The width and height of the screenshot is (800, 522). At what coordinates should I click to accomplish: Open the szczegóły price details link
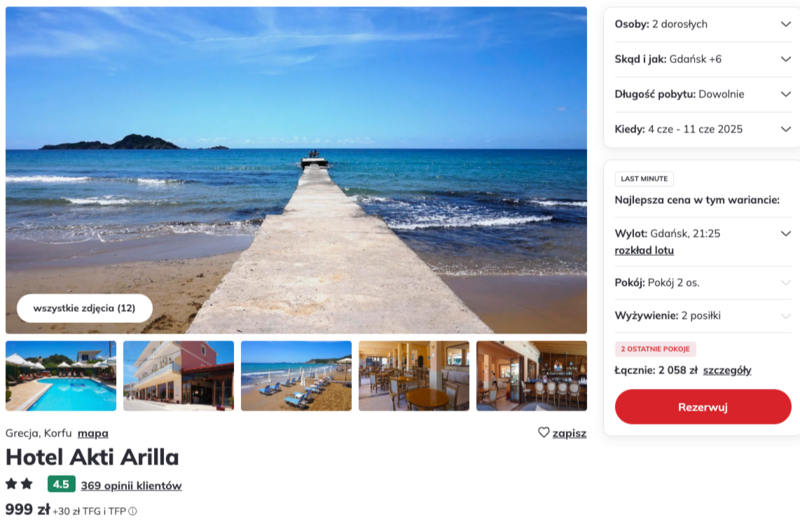point(727,370)
